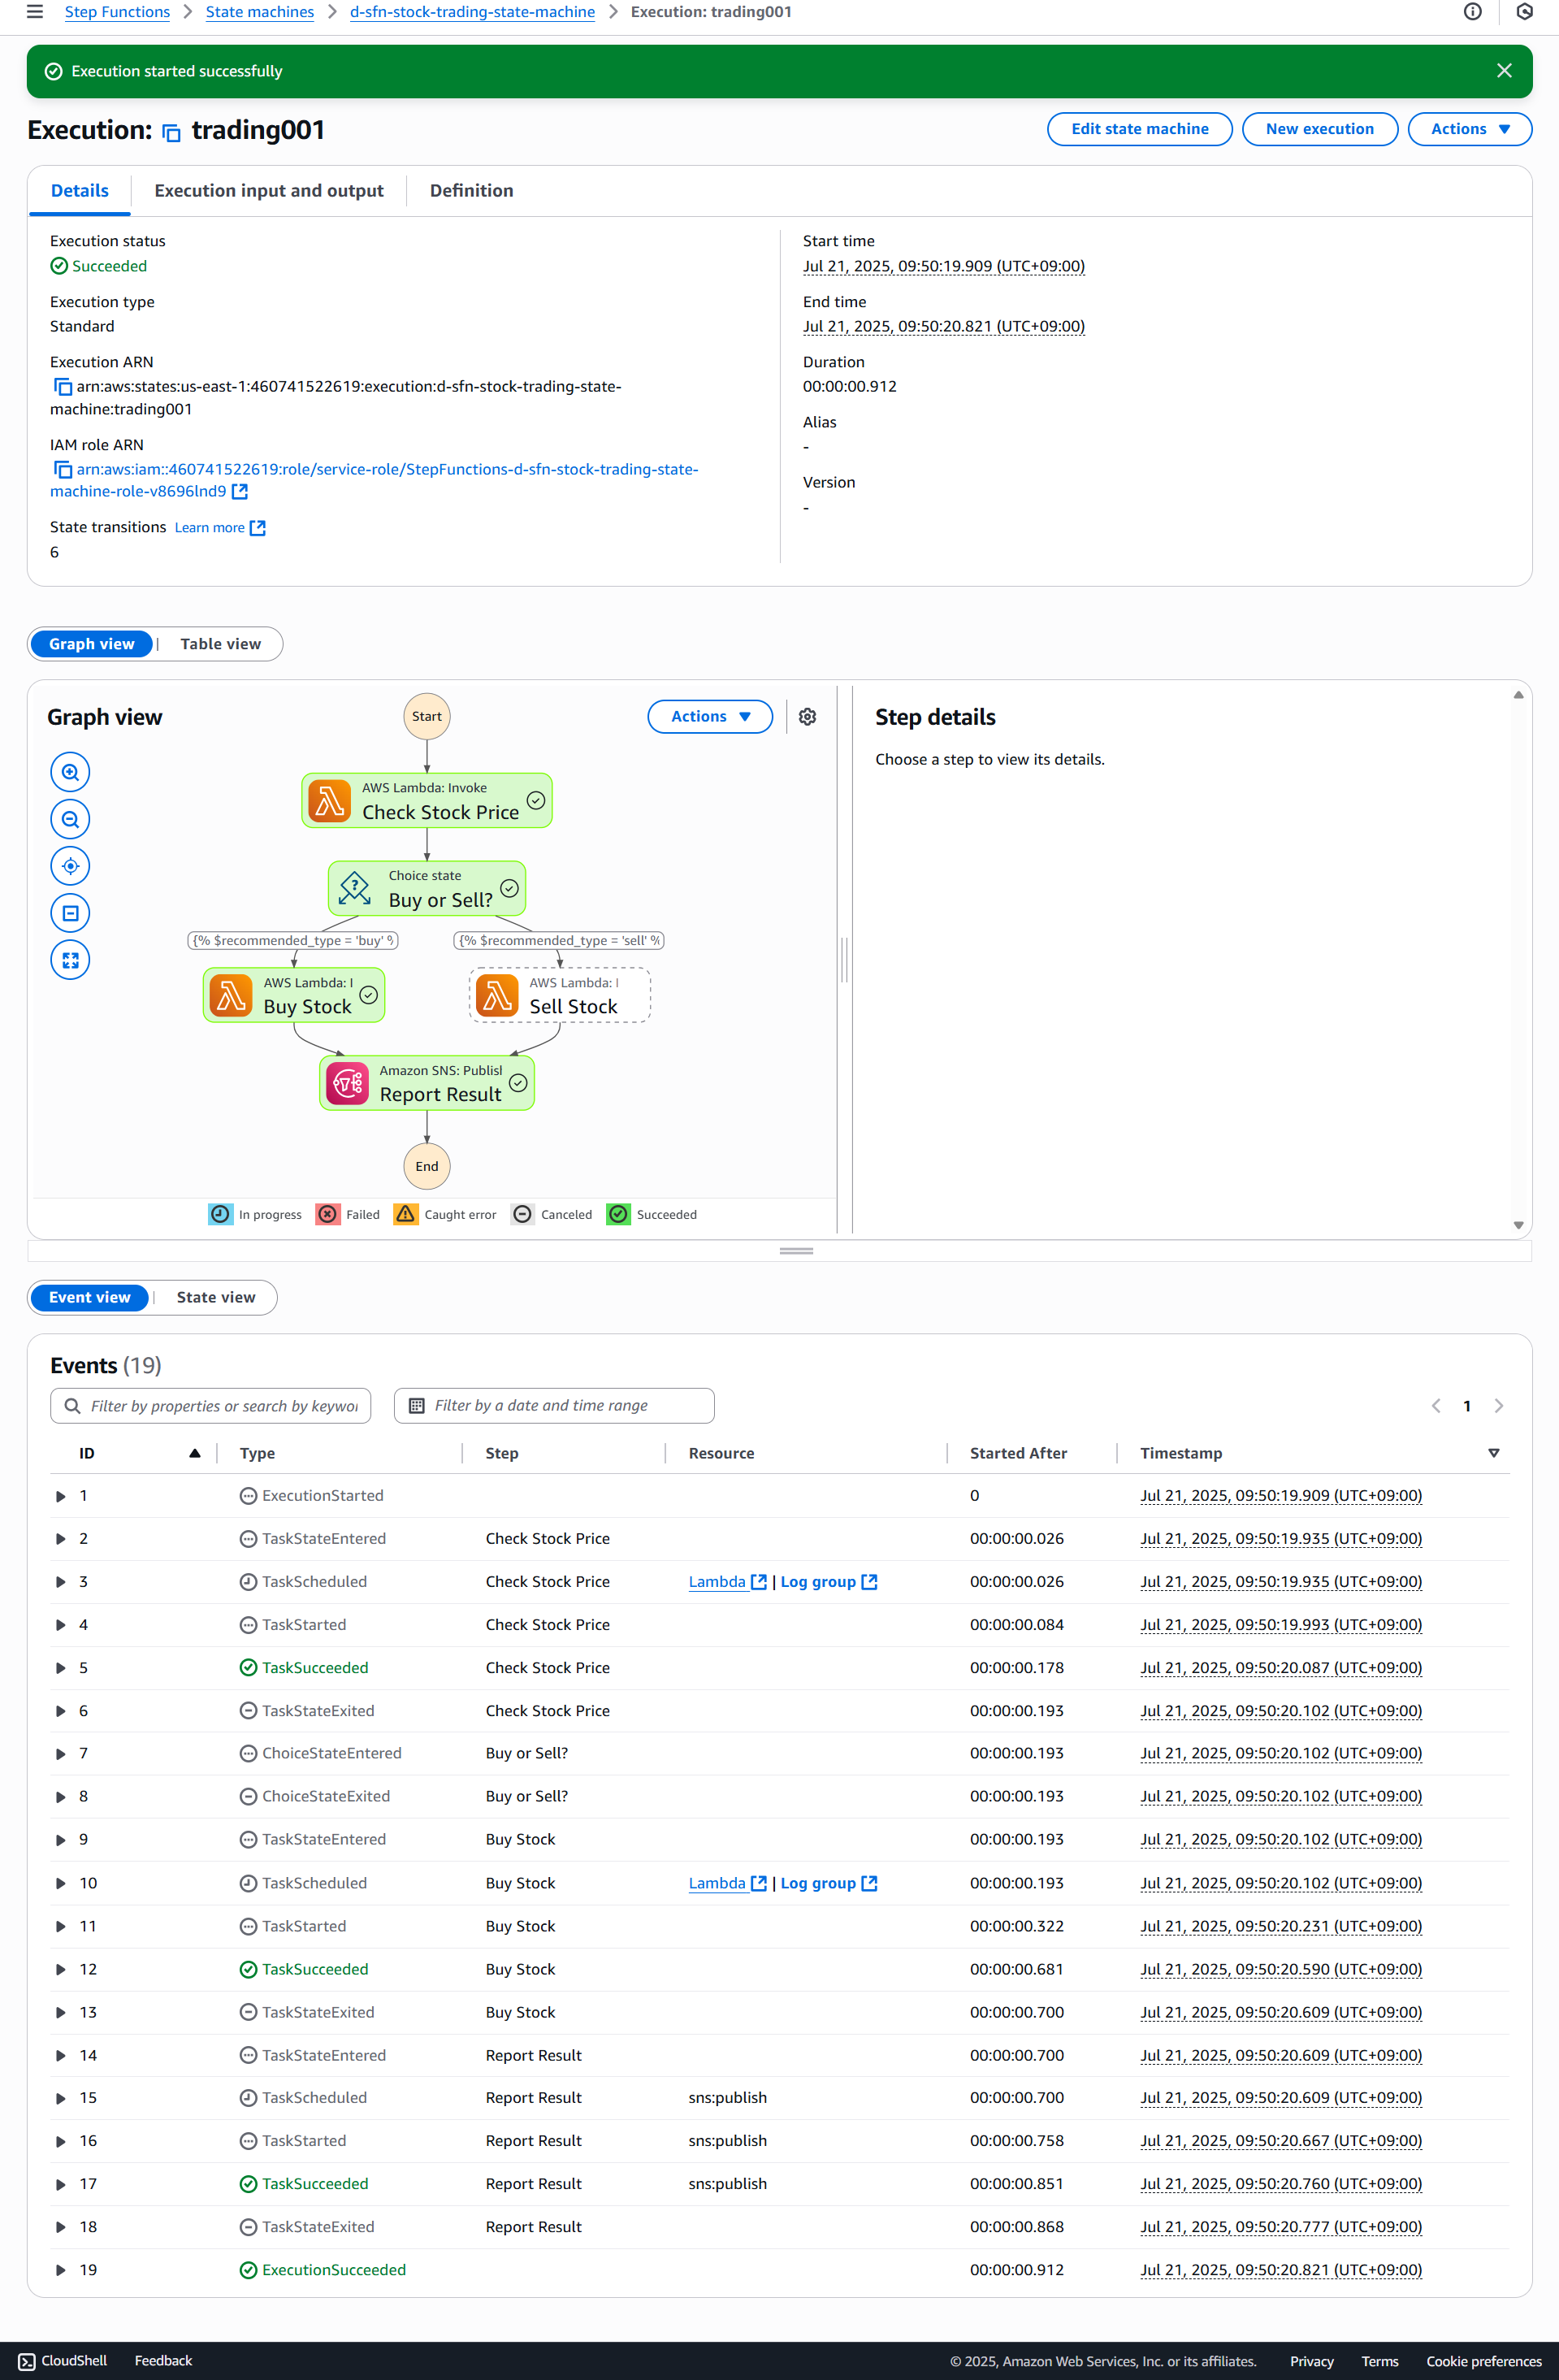Center the graph with the target icon

pos(70,866)
